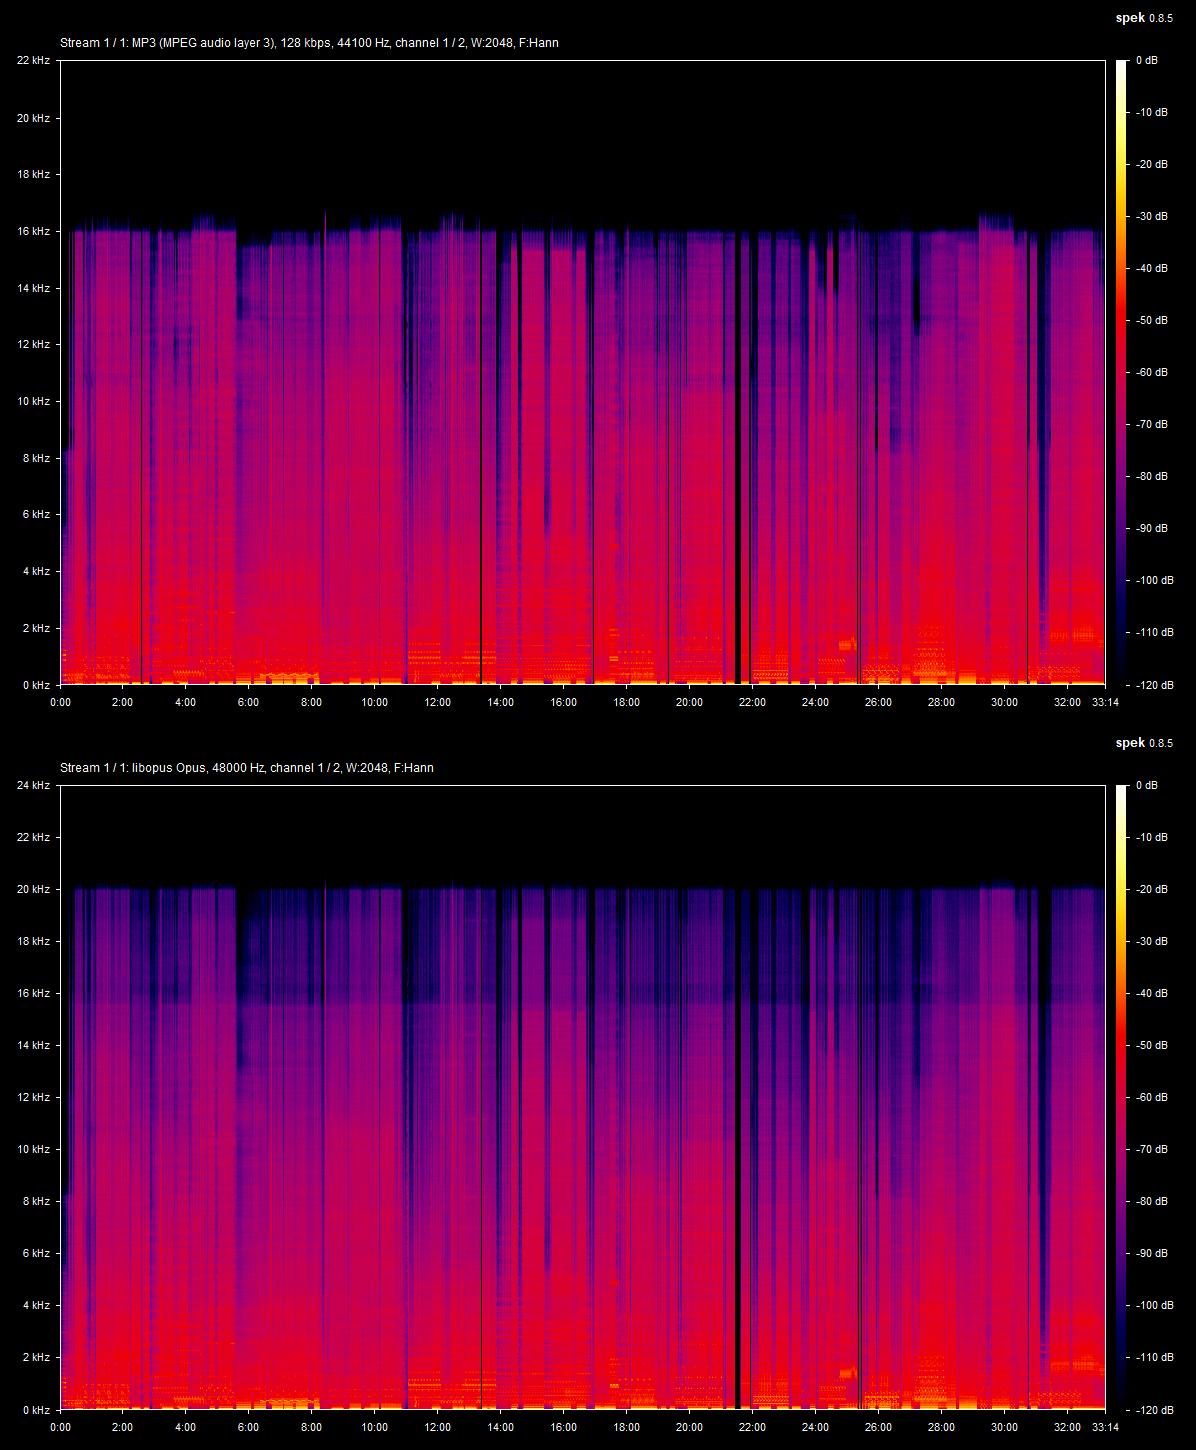Click the 14:00 time label under Opus spectrogram
The height and width of the screenshot is (1450, 1196).
coord(500,1427)
